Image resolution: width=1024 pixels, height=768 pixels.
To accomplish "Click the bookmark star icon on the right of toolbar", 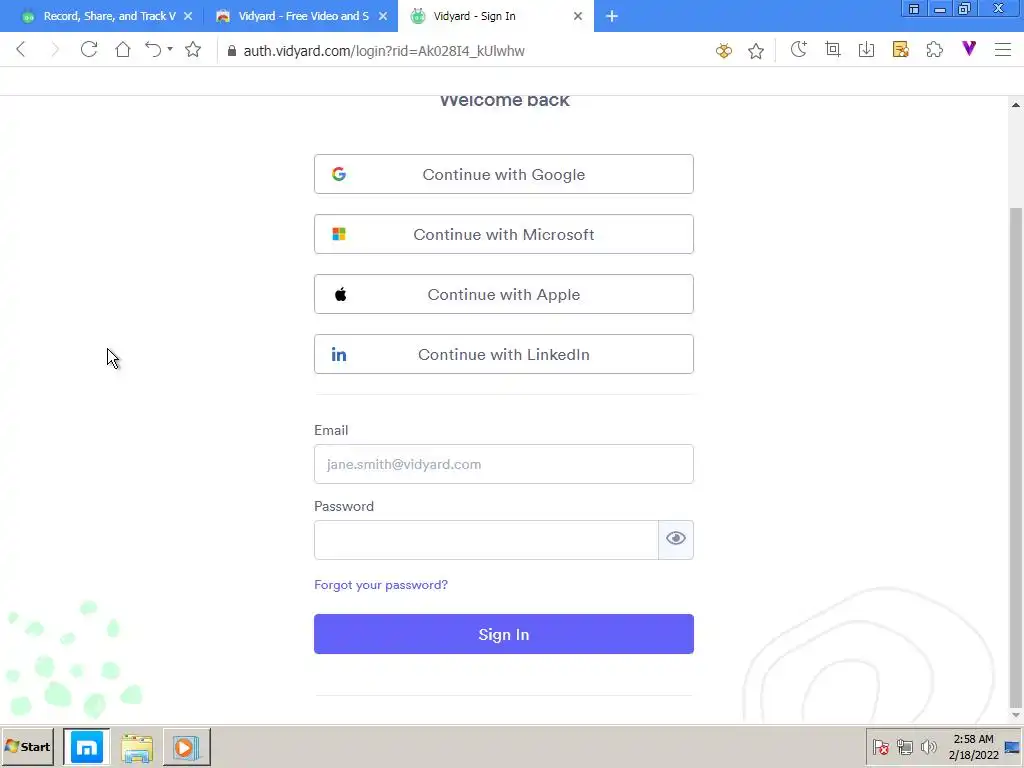I will coord(756,50).
